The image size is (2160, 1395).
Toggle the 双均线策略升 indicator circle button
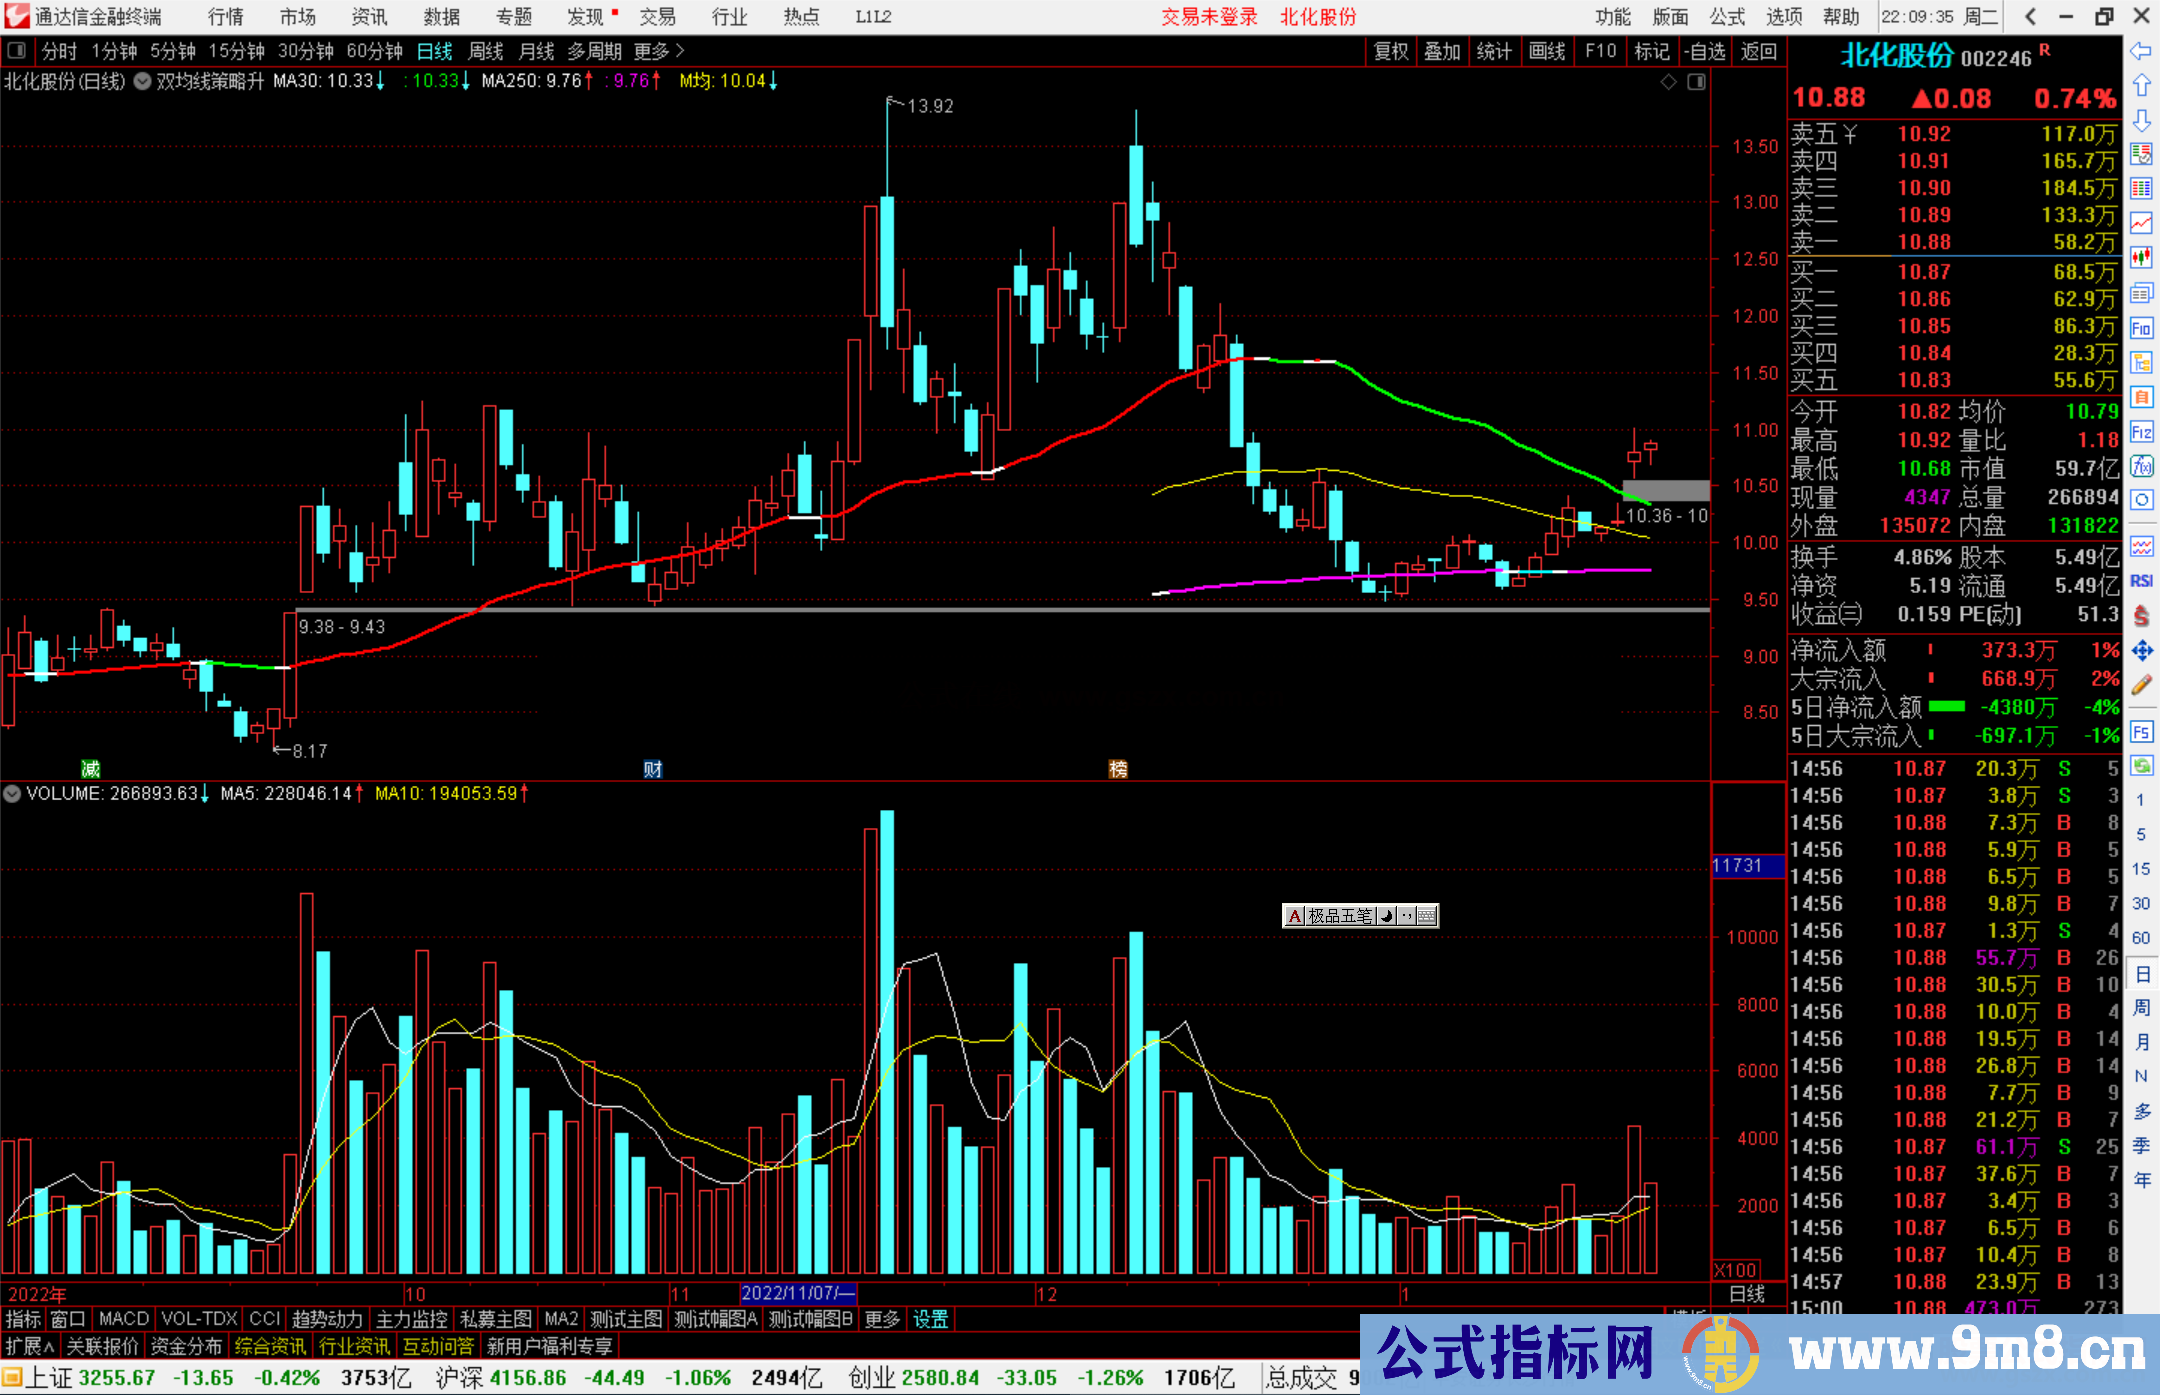(x=143, y=81)
